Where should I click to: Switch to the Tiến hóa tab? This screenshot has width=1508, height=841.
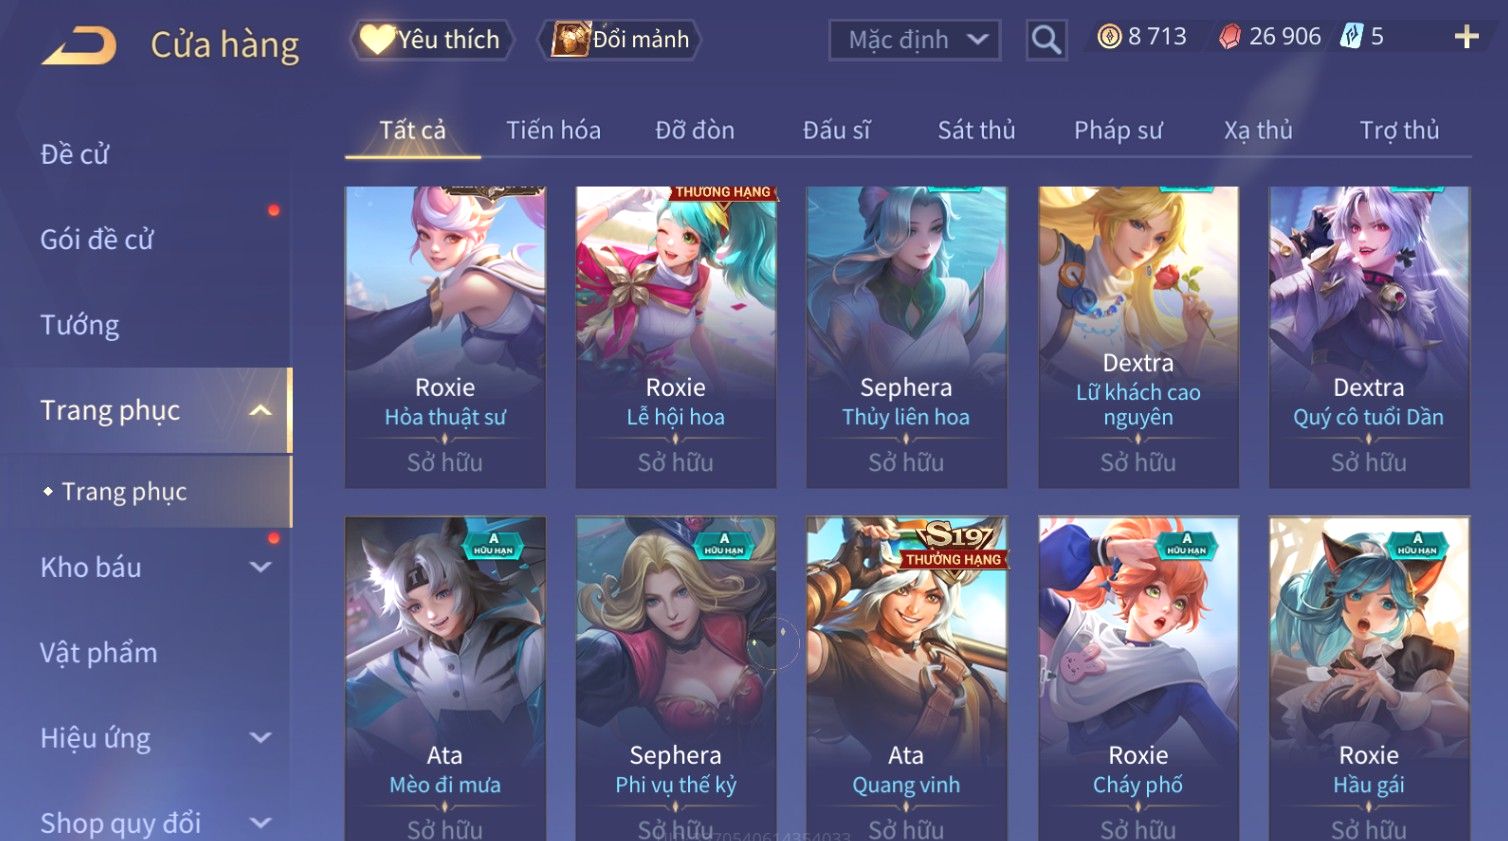click(x=553, y=130)
